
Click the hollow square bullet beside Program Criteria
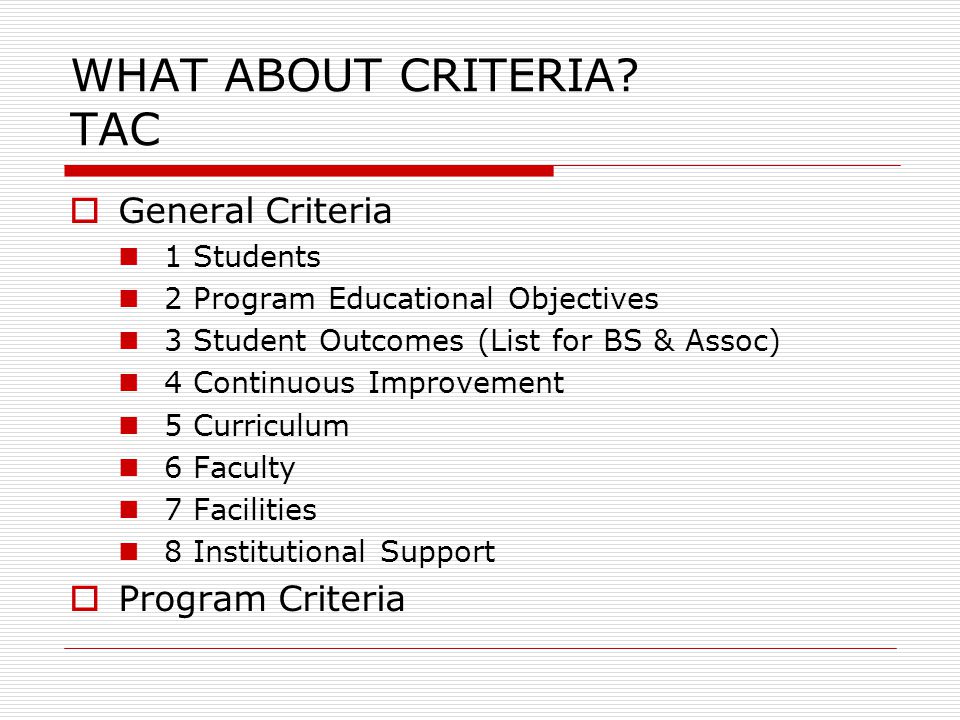tap(84, 599)
